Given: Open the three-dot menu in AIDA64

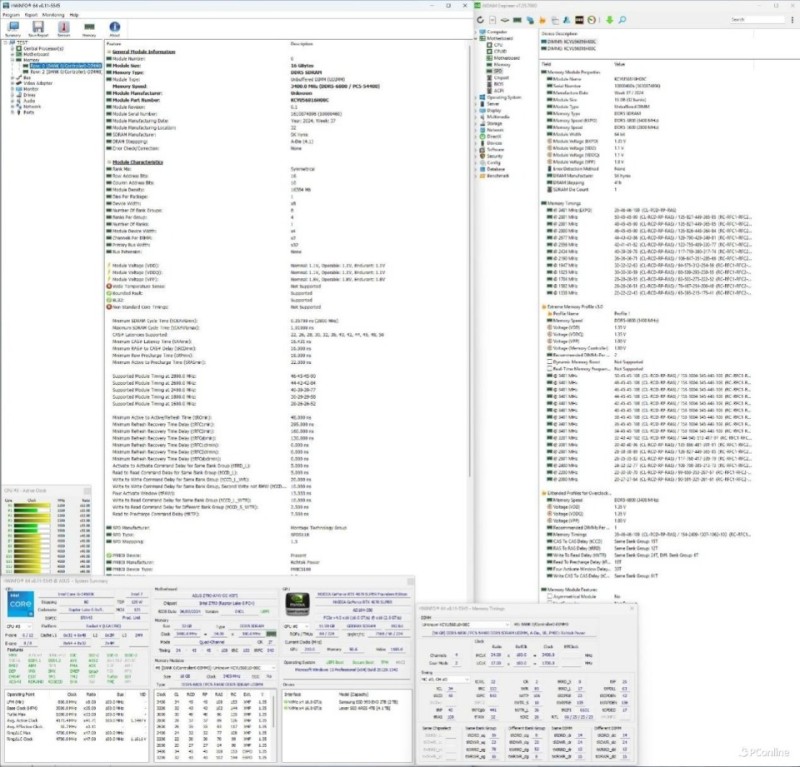Looking at the screenshot, I should pos(792,19).
